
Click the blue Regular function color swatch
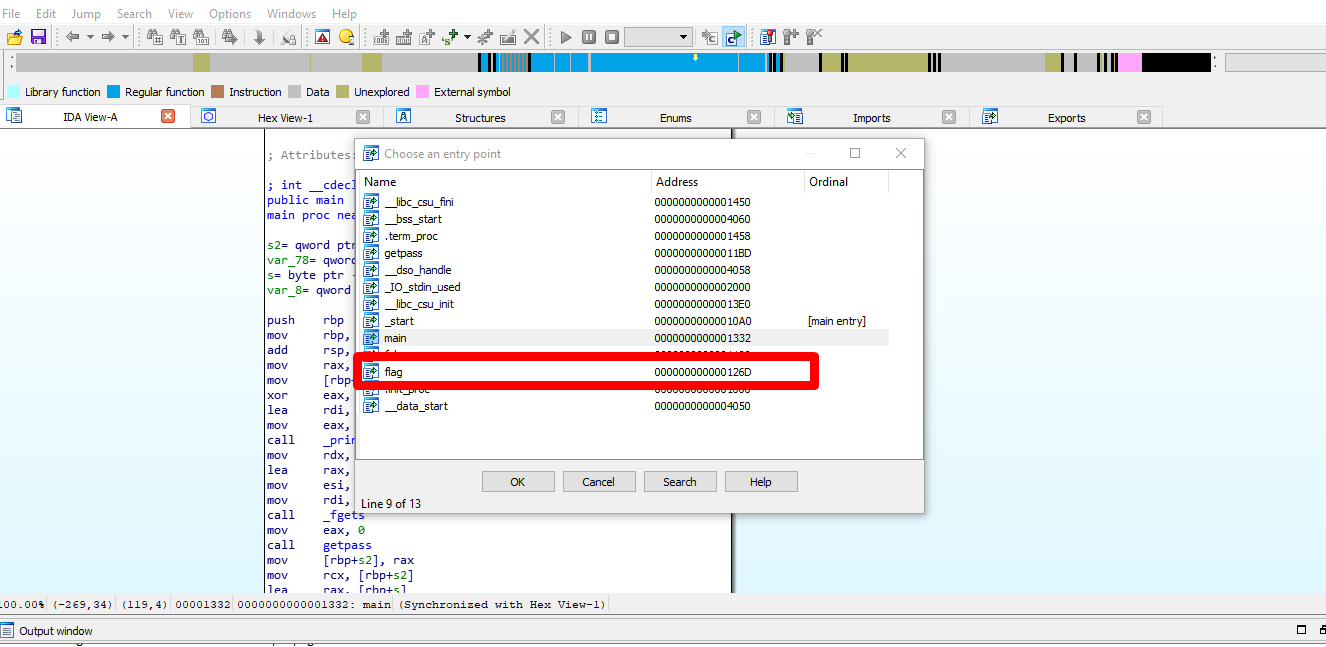pos(114,92)
